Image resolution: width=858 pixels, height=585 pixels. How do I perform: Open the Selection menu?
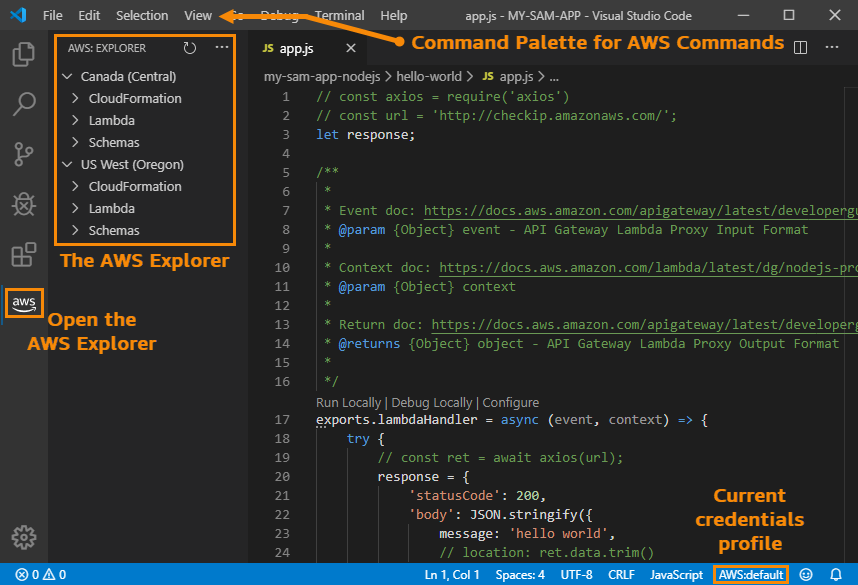(142, 15)
